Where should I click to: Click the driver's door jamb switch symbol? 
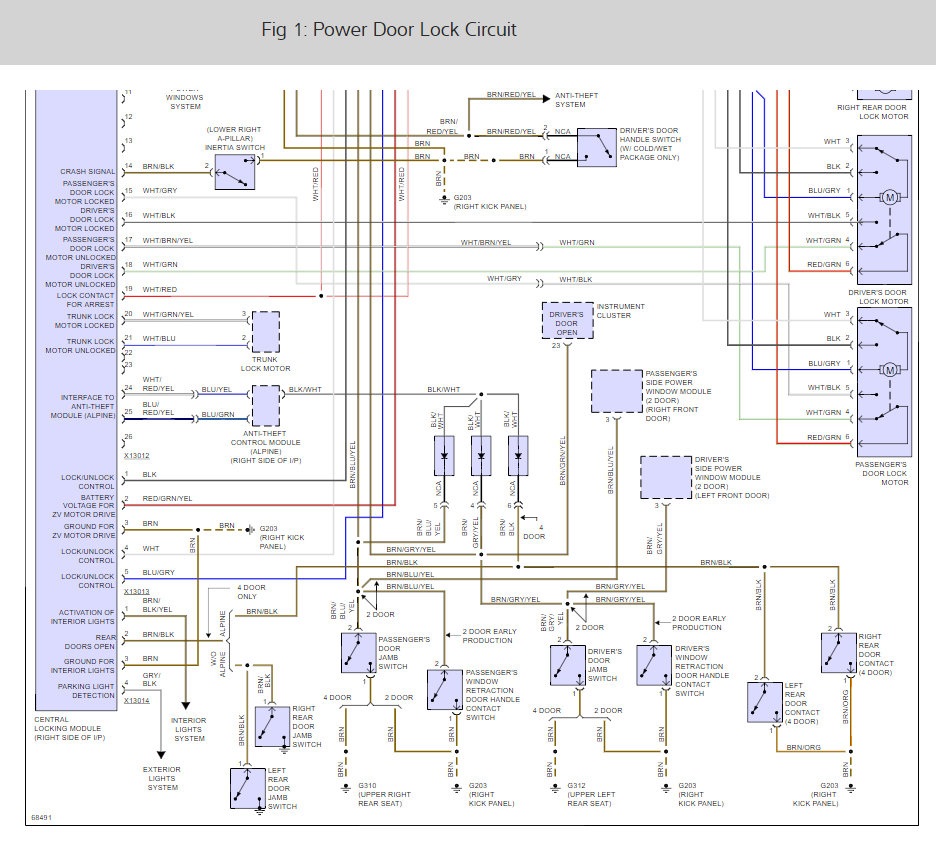568,665
